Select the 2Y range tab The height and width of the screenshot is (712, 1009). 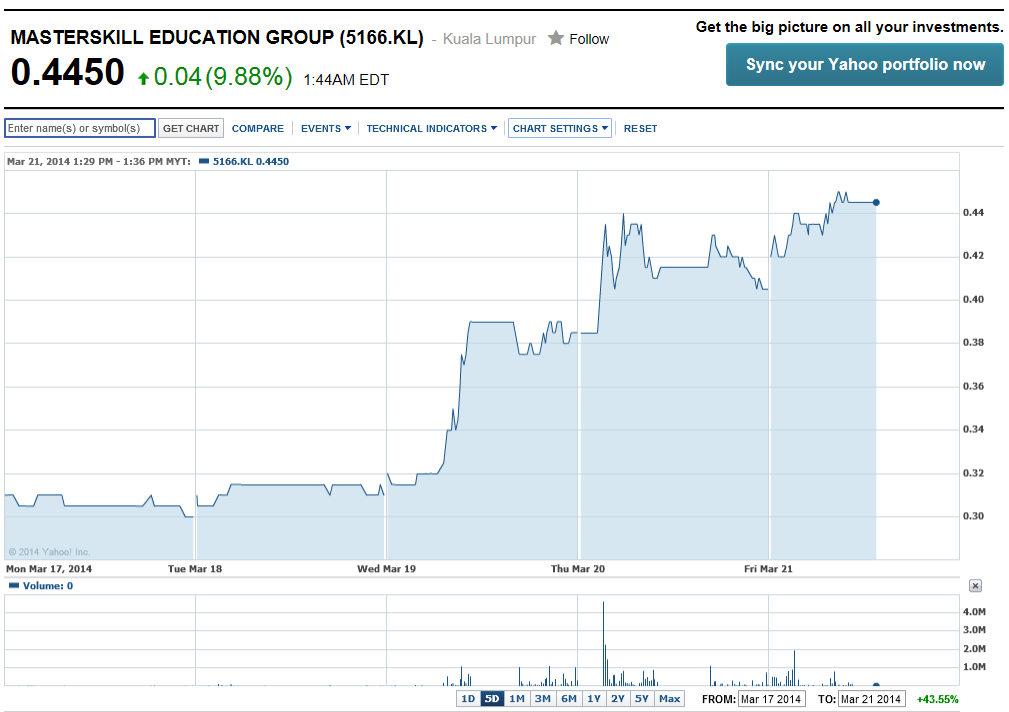tap(618, 698)
